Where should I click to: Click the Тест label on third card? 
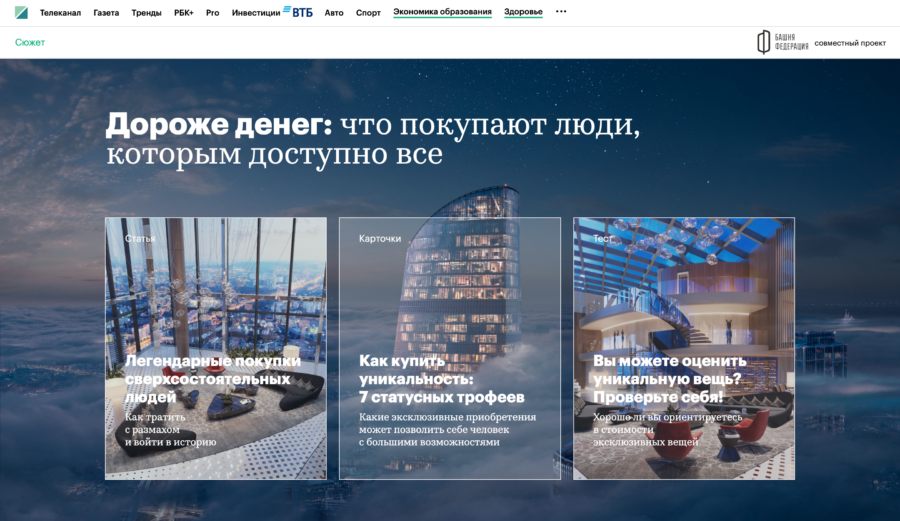[603, 239]
